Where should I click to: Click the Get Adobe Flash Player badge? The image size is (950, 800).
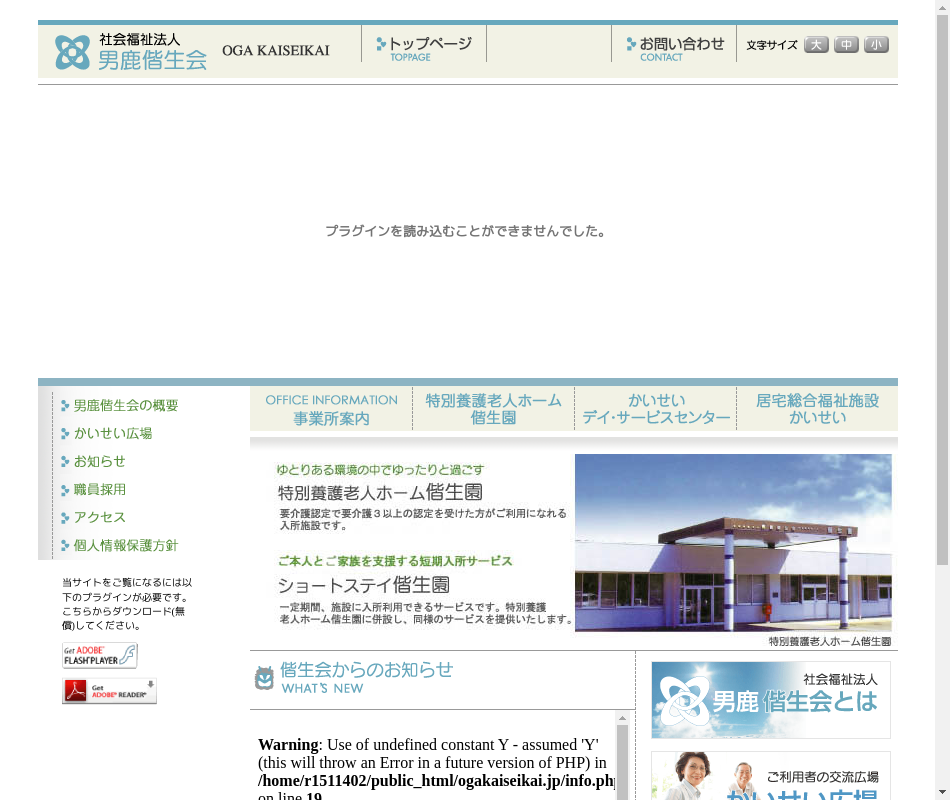(99, 656)
